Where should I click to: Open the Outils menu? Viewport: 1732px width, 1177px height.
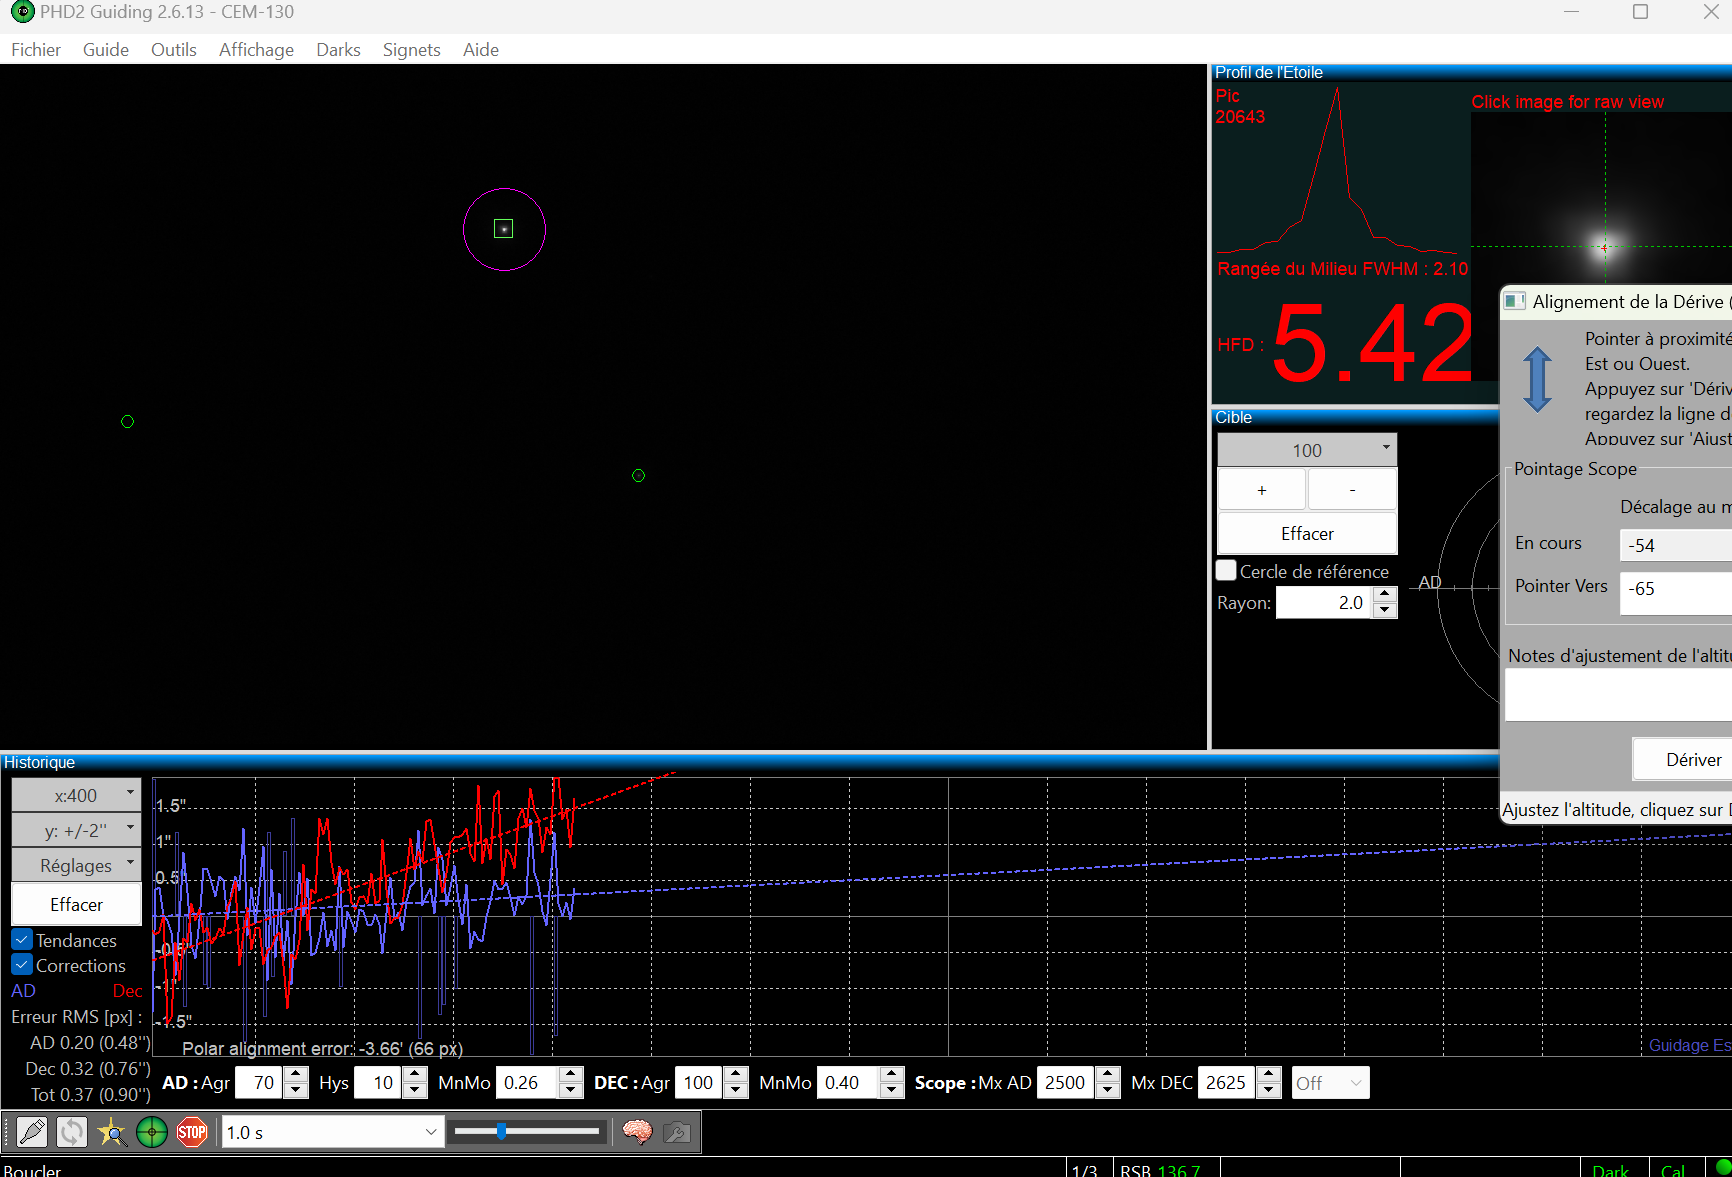(x=173, y=50)
